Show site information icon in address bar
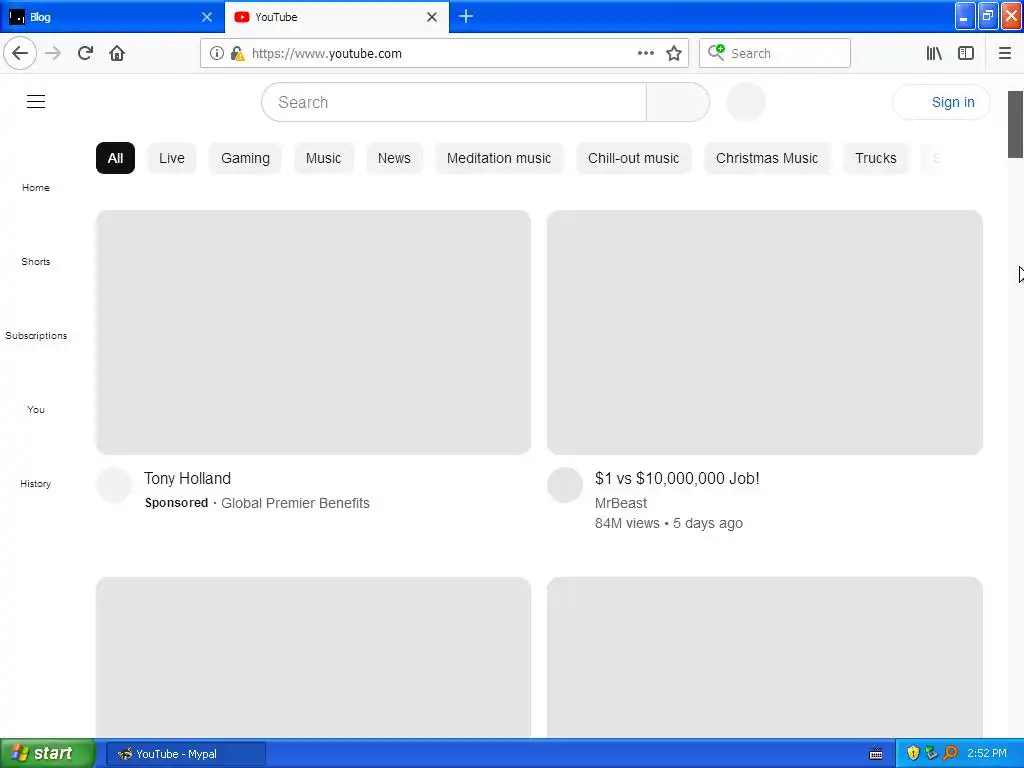 point(216,53)
